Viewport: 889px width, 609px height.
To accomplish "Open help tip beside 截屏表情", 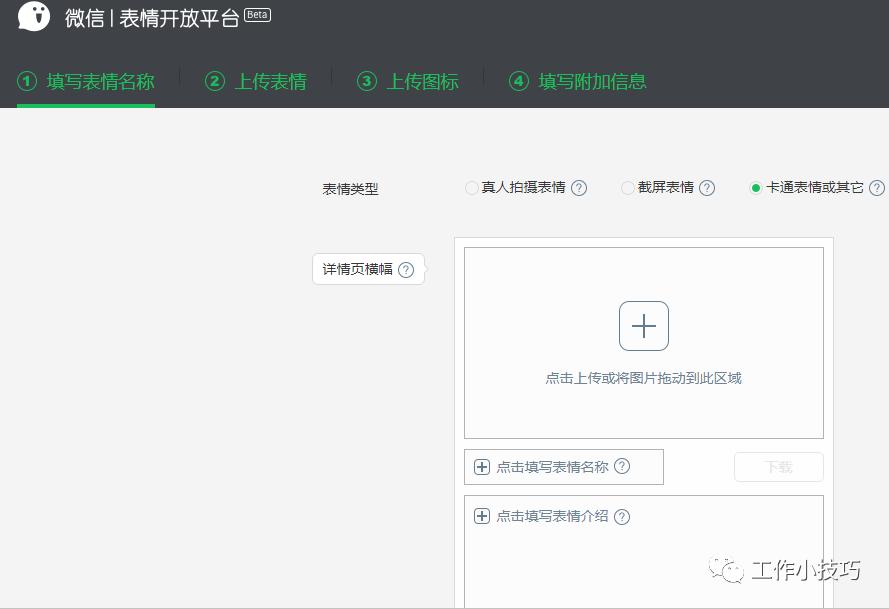I will [707, 187].
